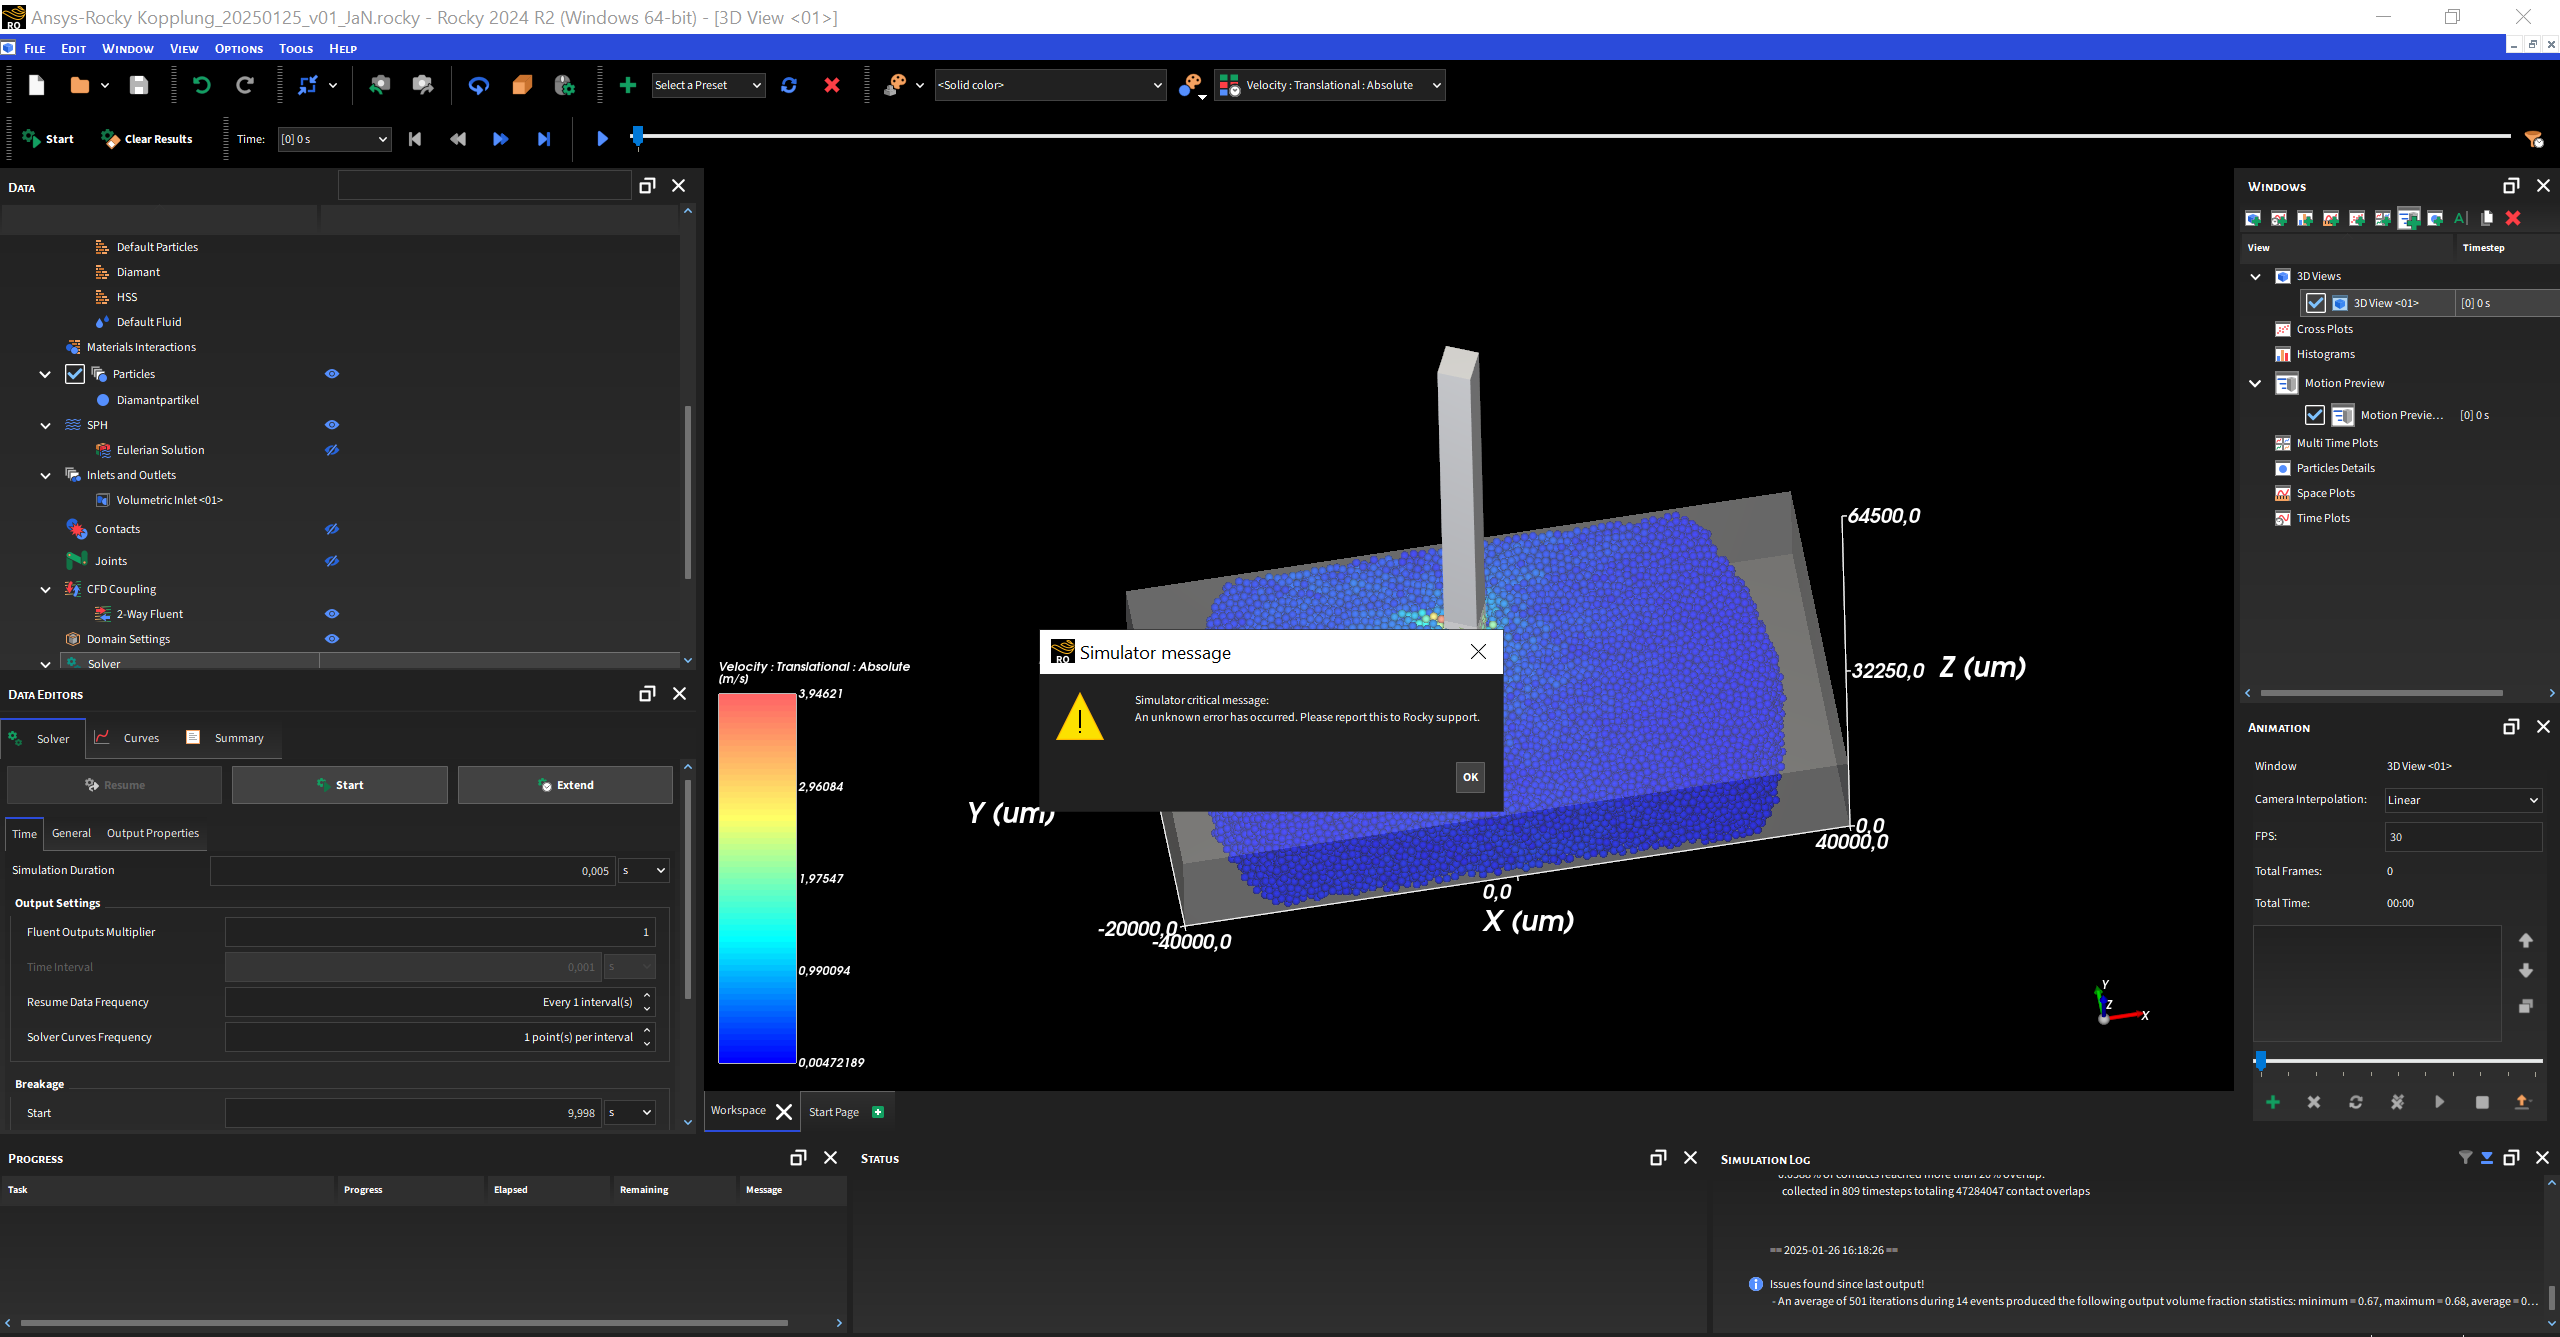
Task: Click the blue rotate view icon
Action: (x=479, y=85)
